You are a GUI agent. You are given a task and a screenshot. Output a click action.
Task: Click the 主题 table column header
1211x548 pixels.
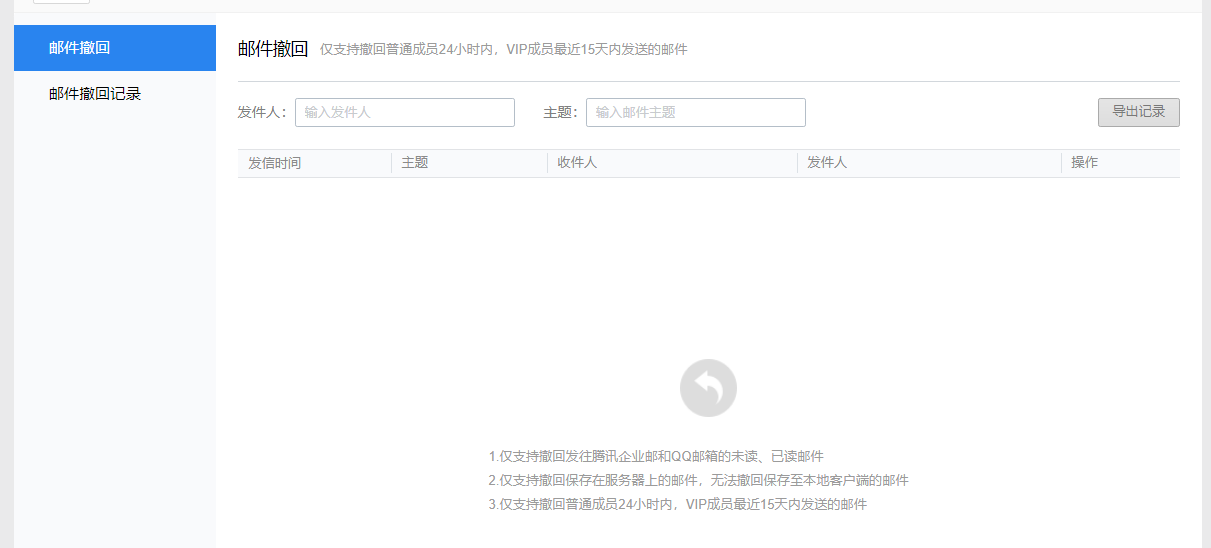tap(415, 163)
